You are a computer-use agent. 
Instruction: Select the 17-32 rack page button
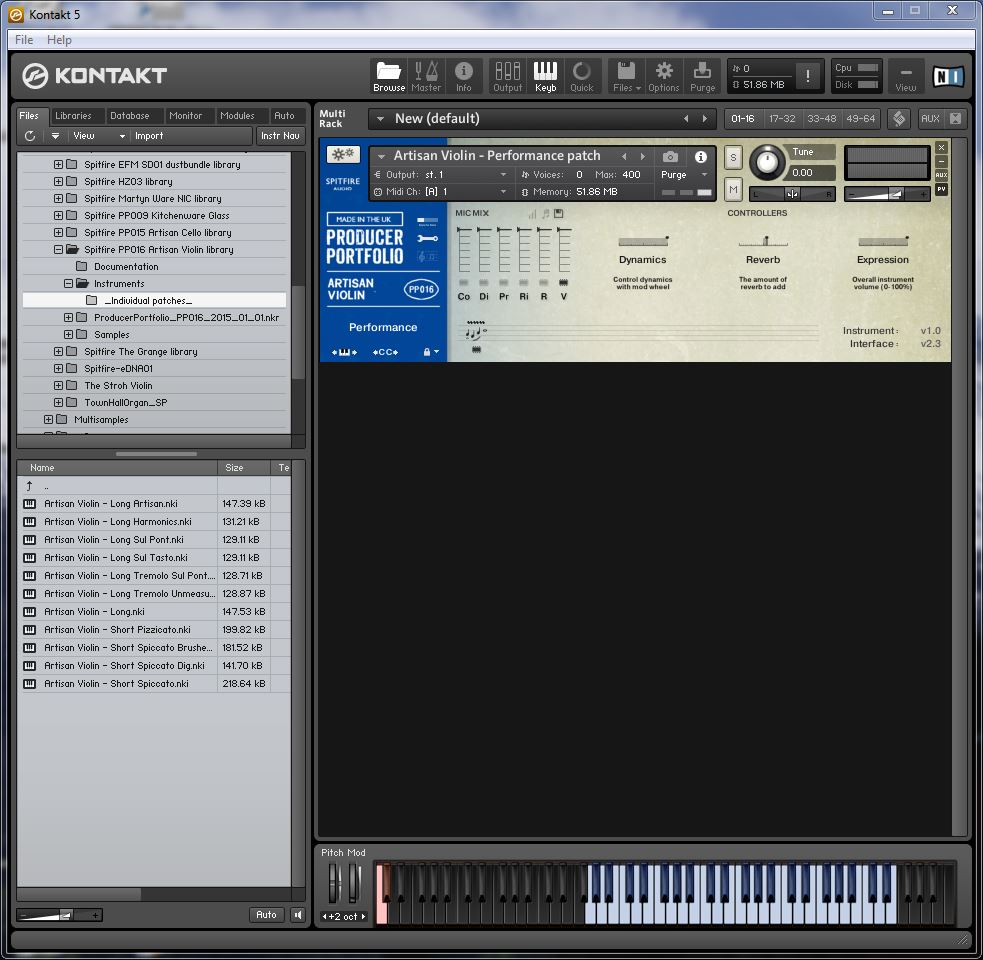[782, 119]
